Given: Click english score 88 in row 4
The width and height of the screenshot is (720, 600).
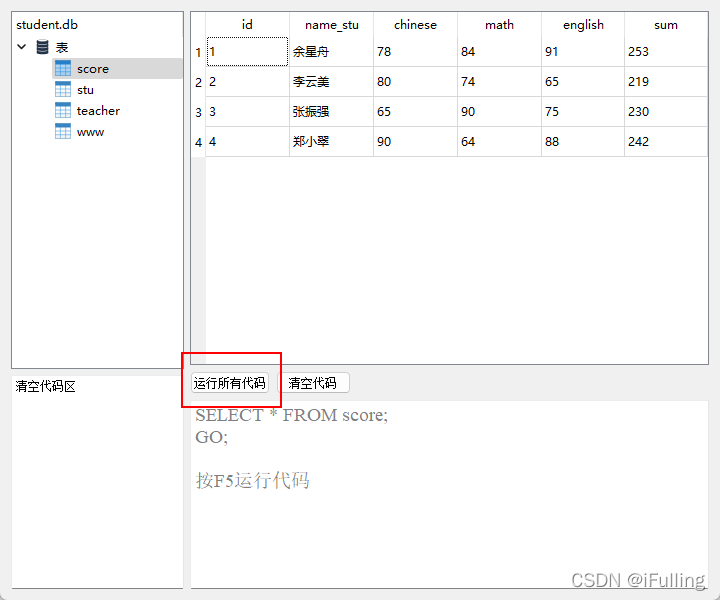Looking at the screenshot, I should pos(583,141).
